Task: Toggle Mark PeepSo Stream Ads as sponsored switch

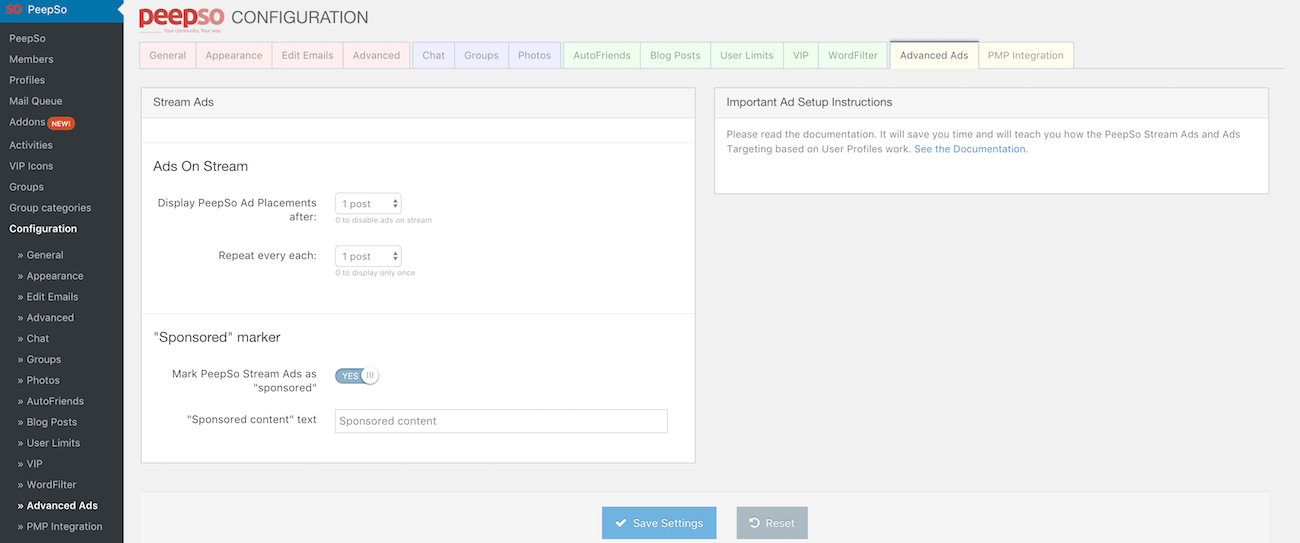Action: click(x=357, y=376)
